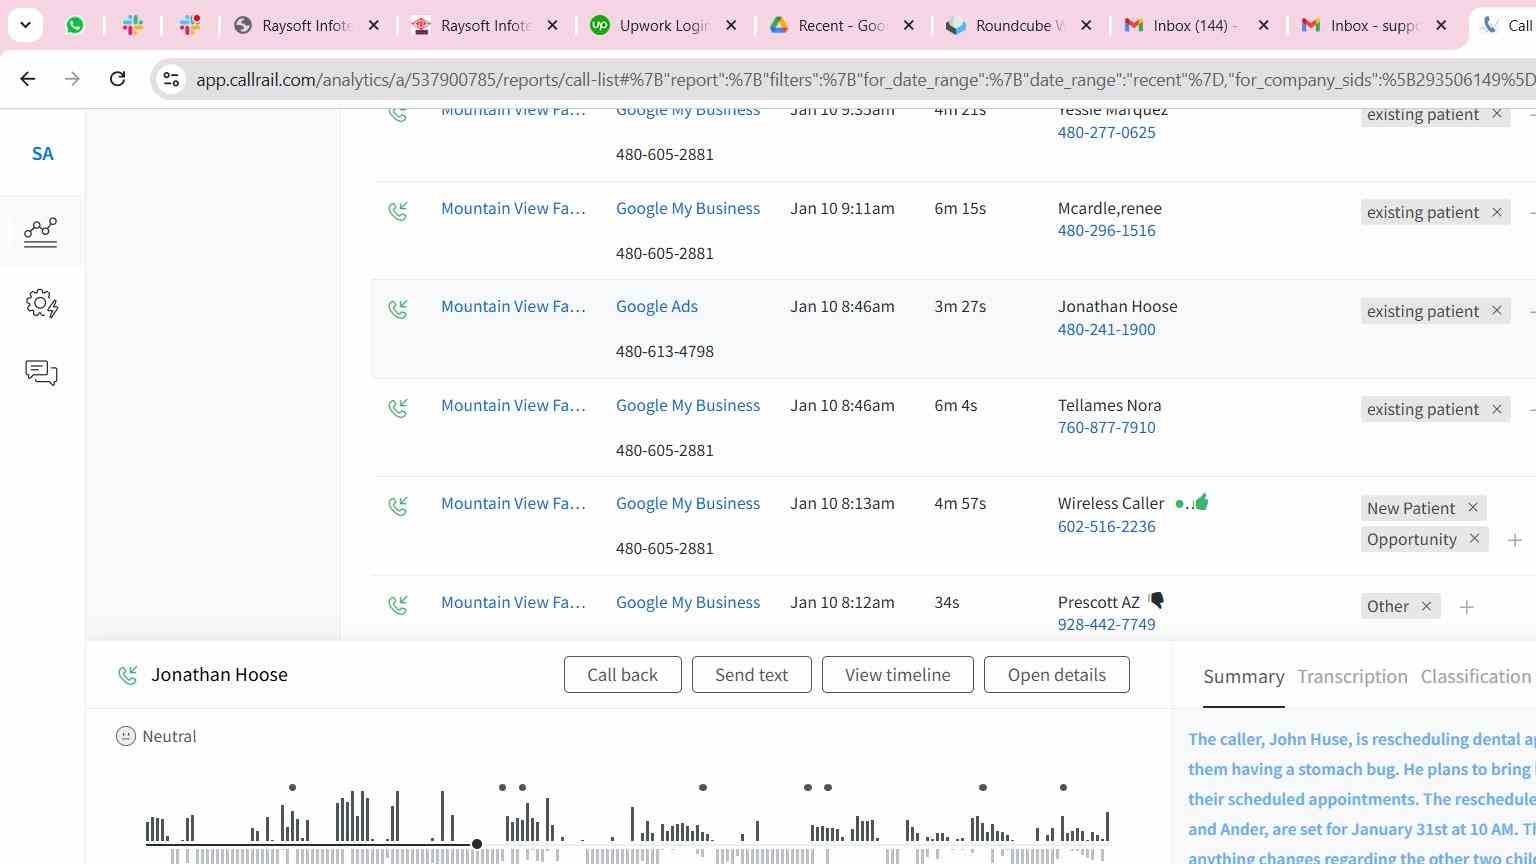Open the Inbox (144) Gmail tab
The image size is (1536, 864).
tap(1196, 25)
